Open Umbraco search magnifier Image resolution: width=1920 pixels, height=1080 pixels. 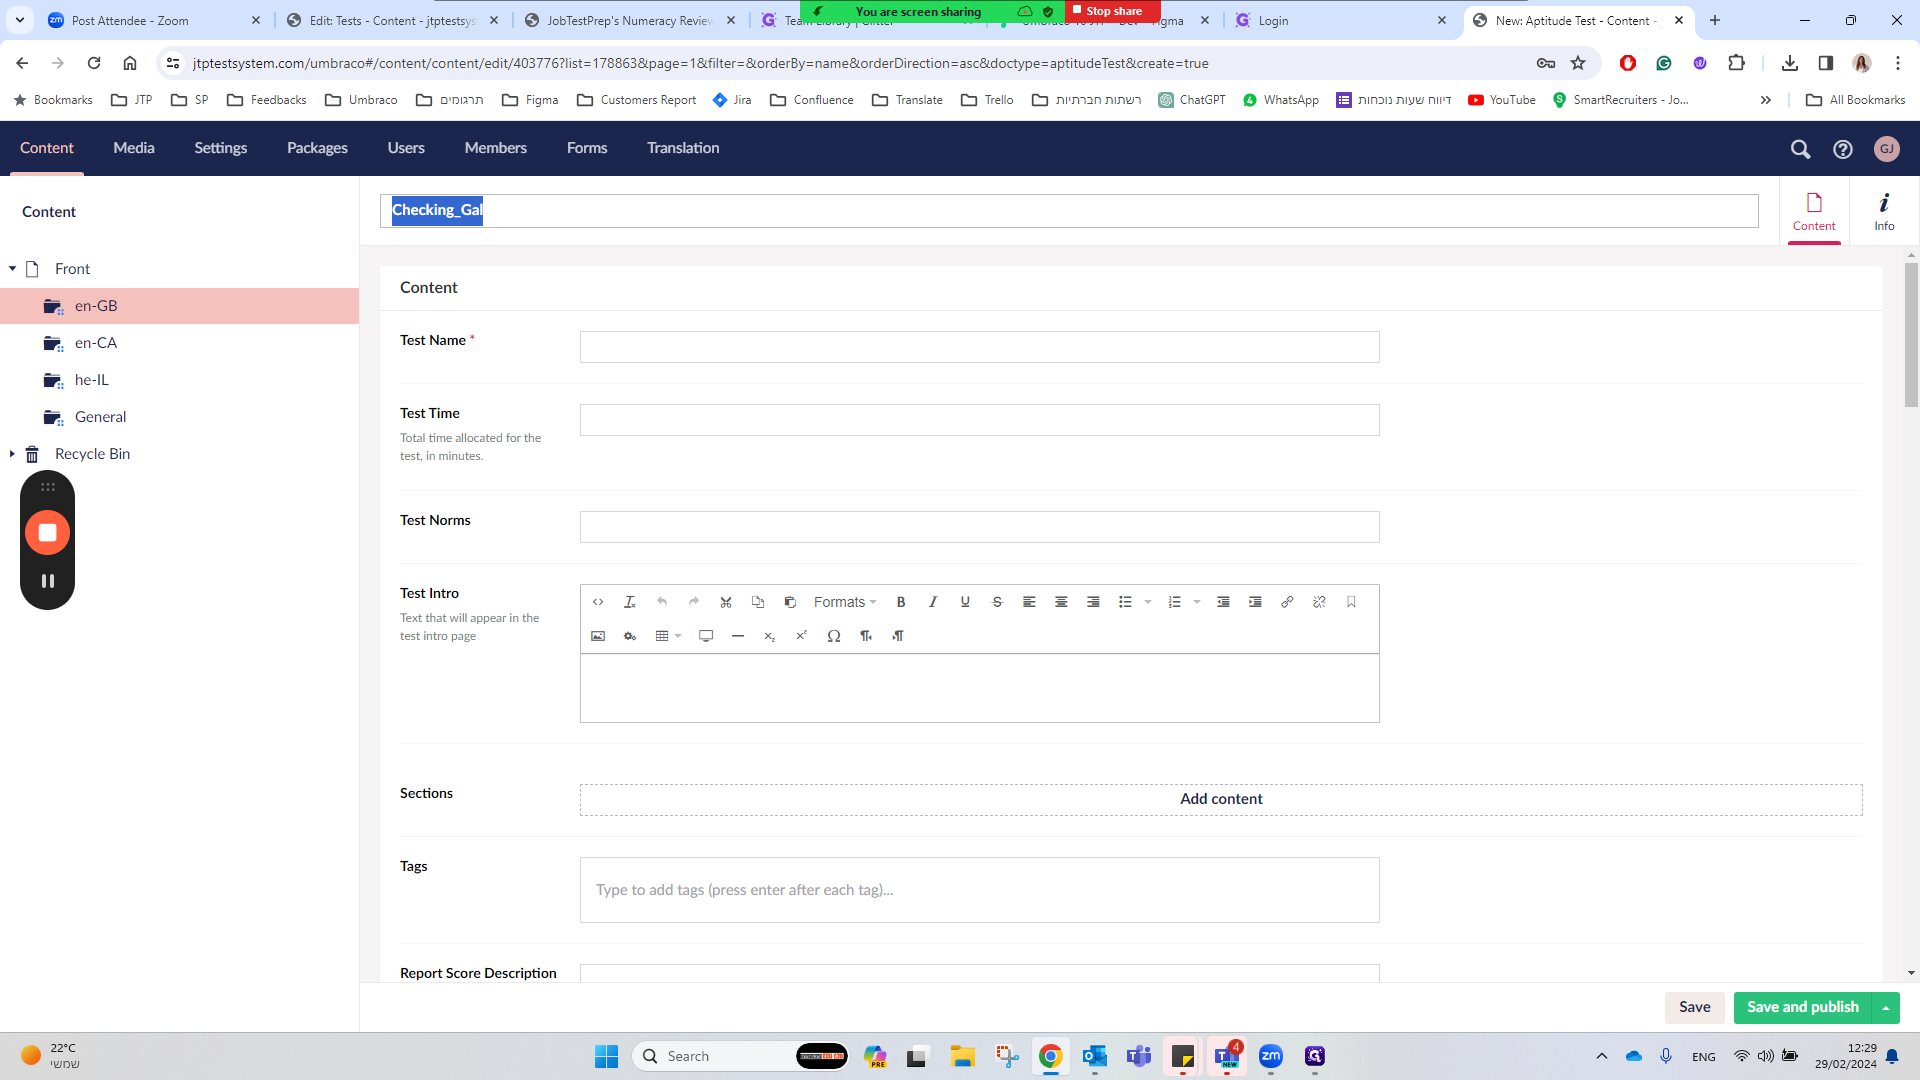1800,149
